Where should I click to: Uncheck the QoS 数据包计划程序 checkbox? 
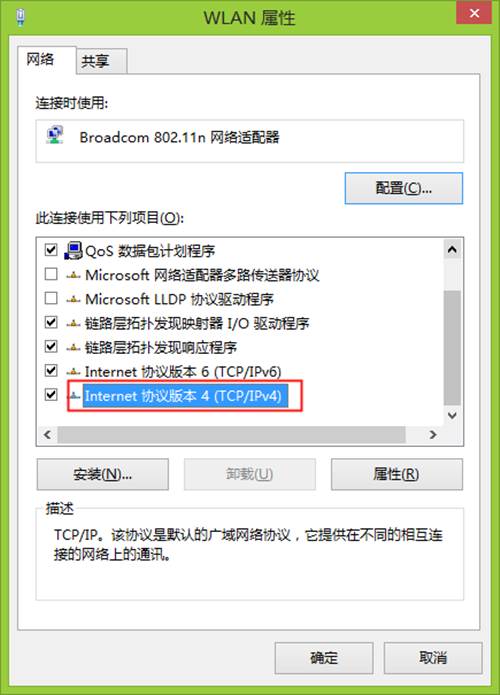[x=51, y=250]
